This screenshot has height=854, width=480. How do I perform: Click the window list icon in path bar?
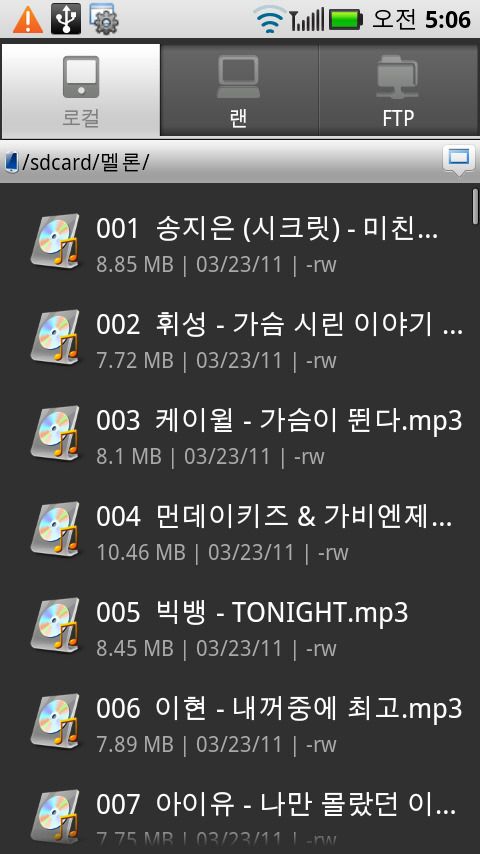(458, 160)
